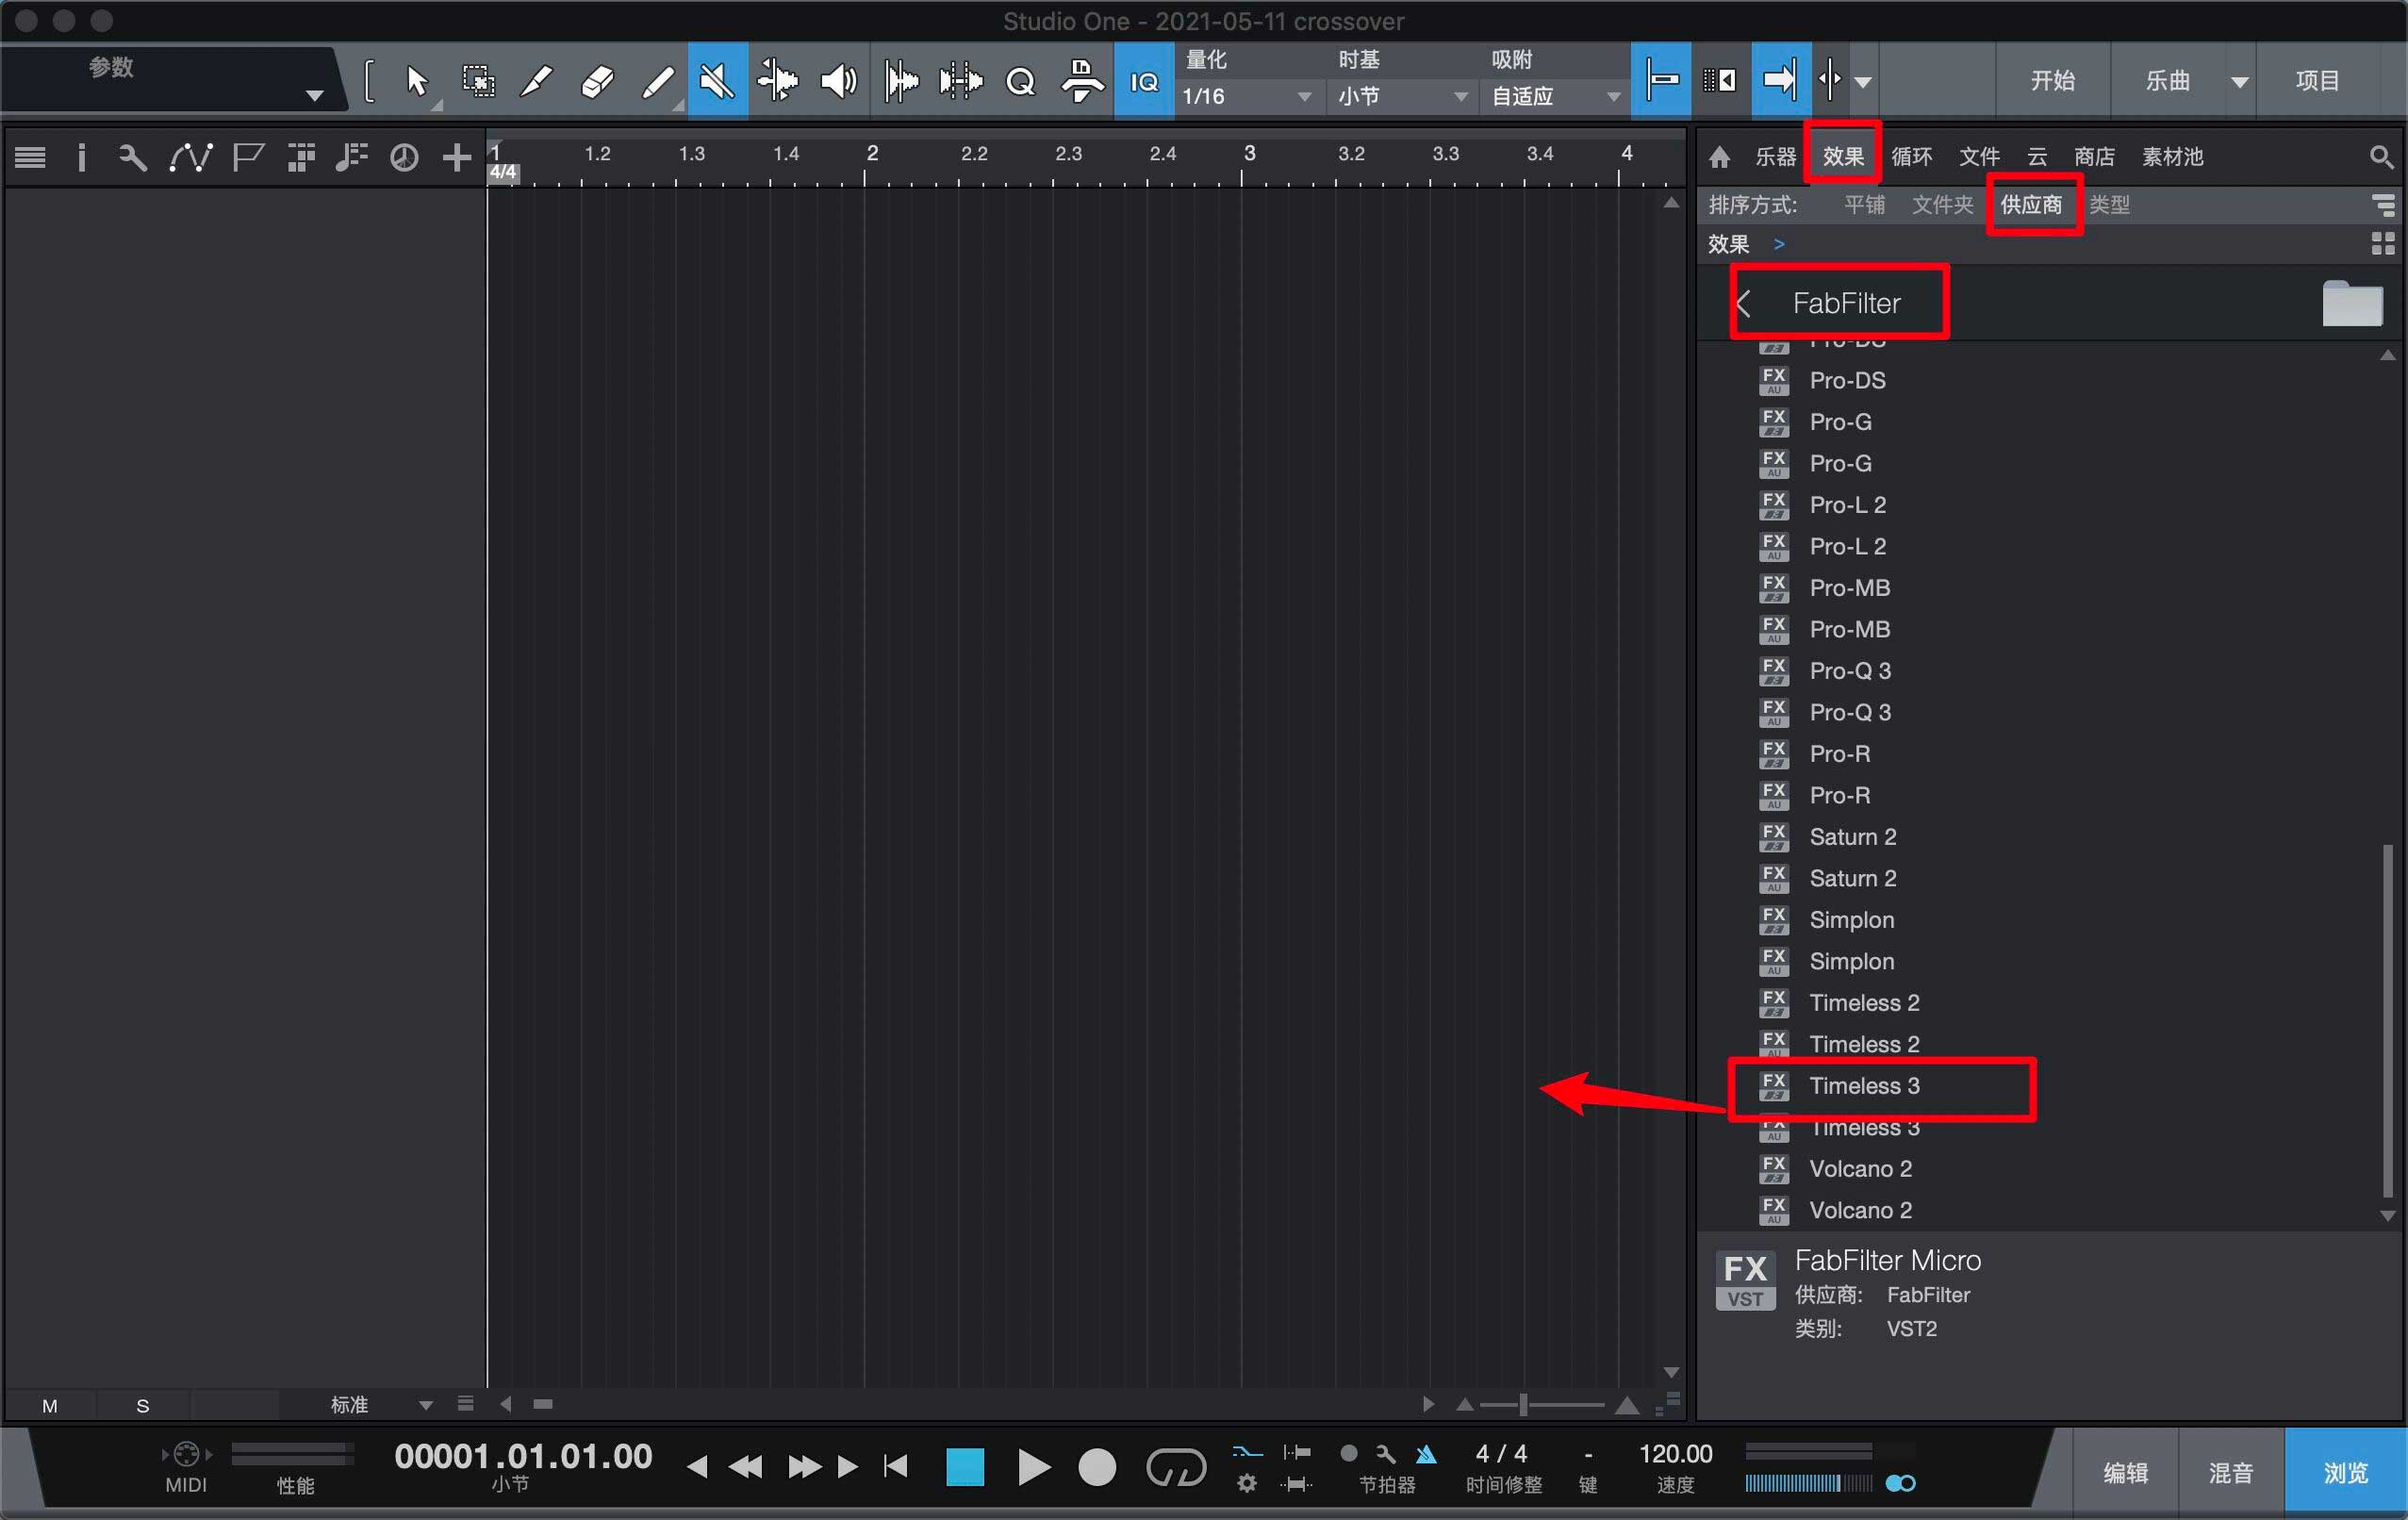Open the time-stretch clock icon
The image size is (2408, 1520).
(x=404, y=157)
